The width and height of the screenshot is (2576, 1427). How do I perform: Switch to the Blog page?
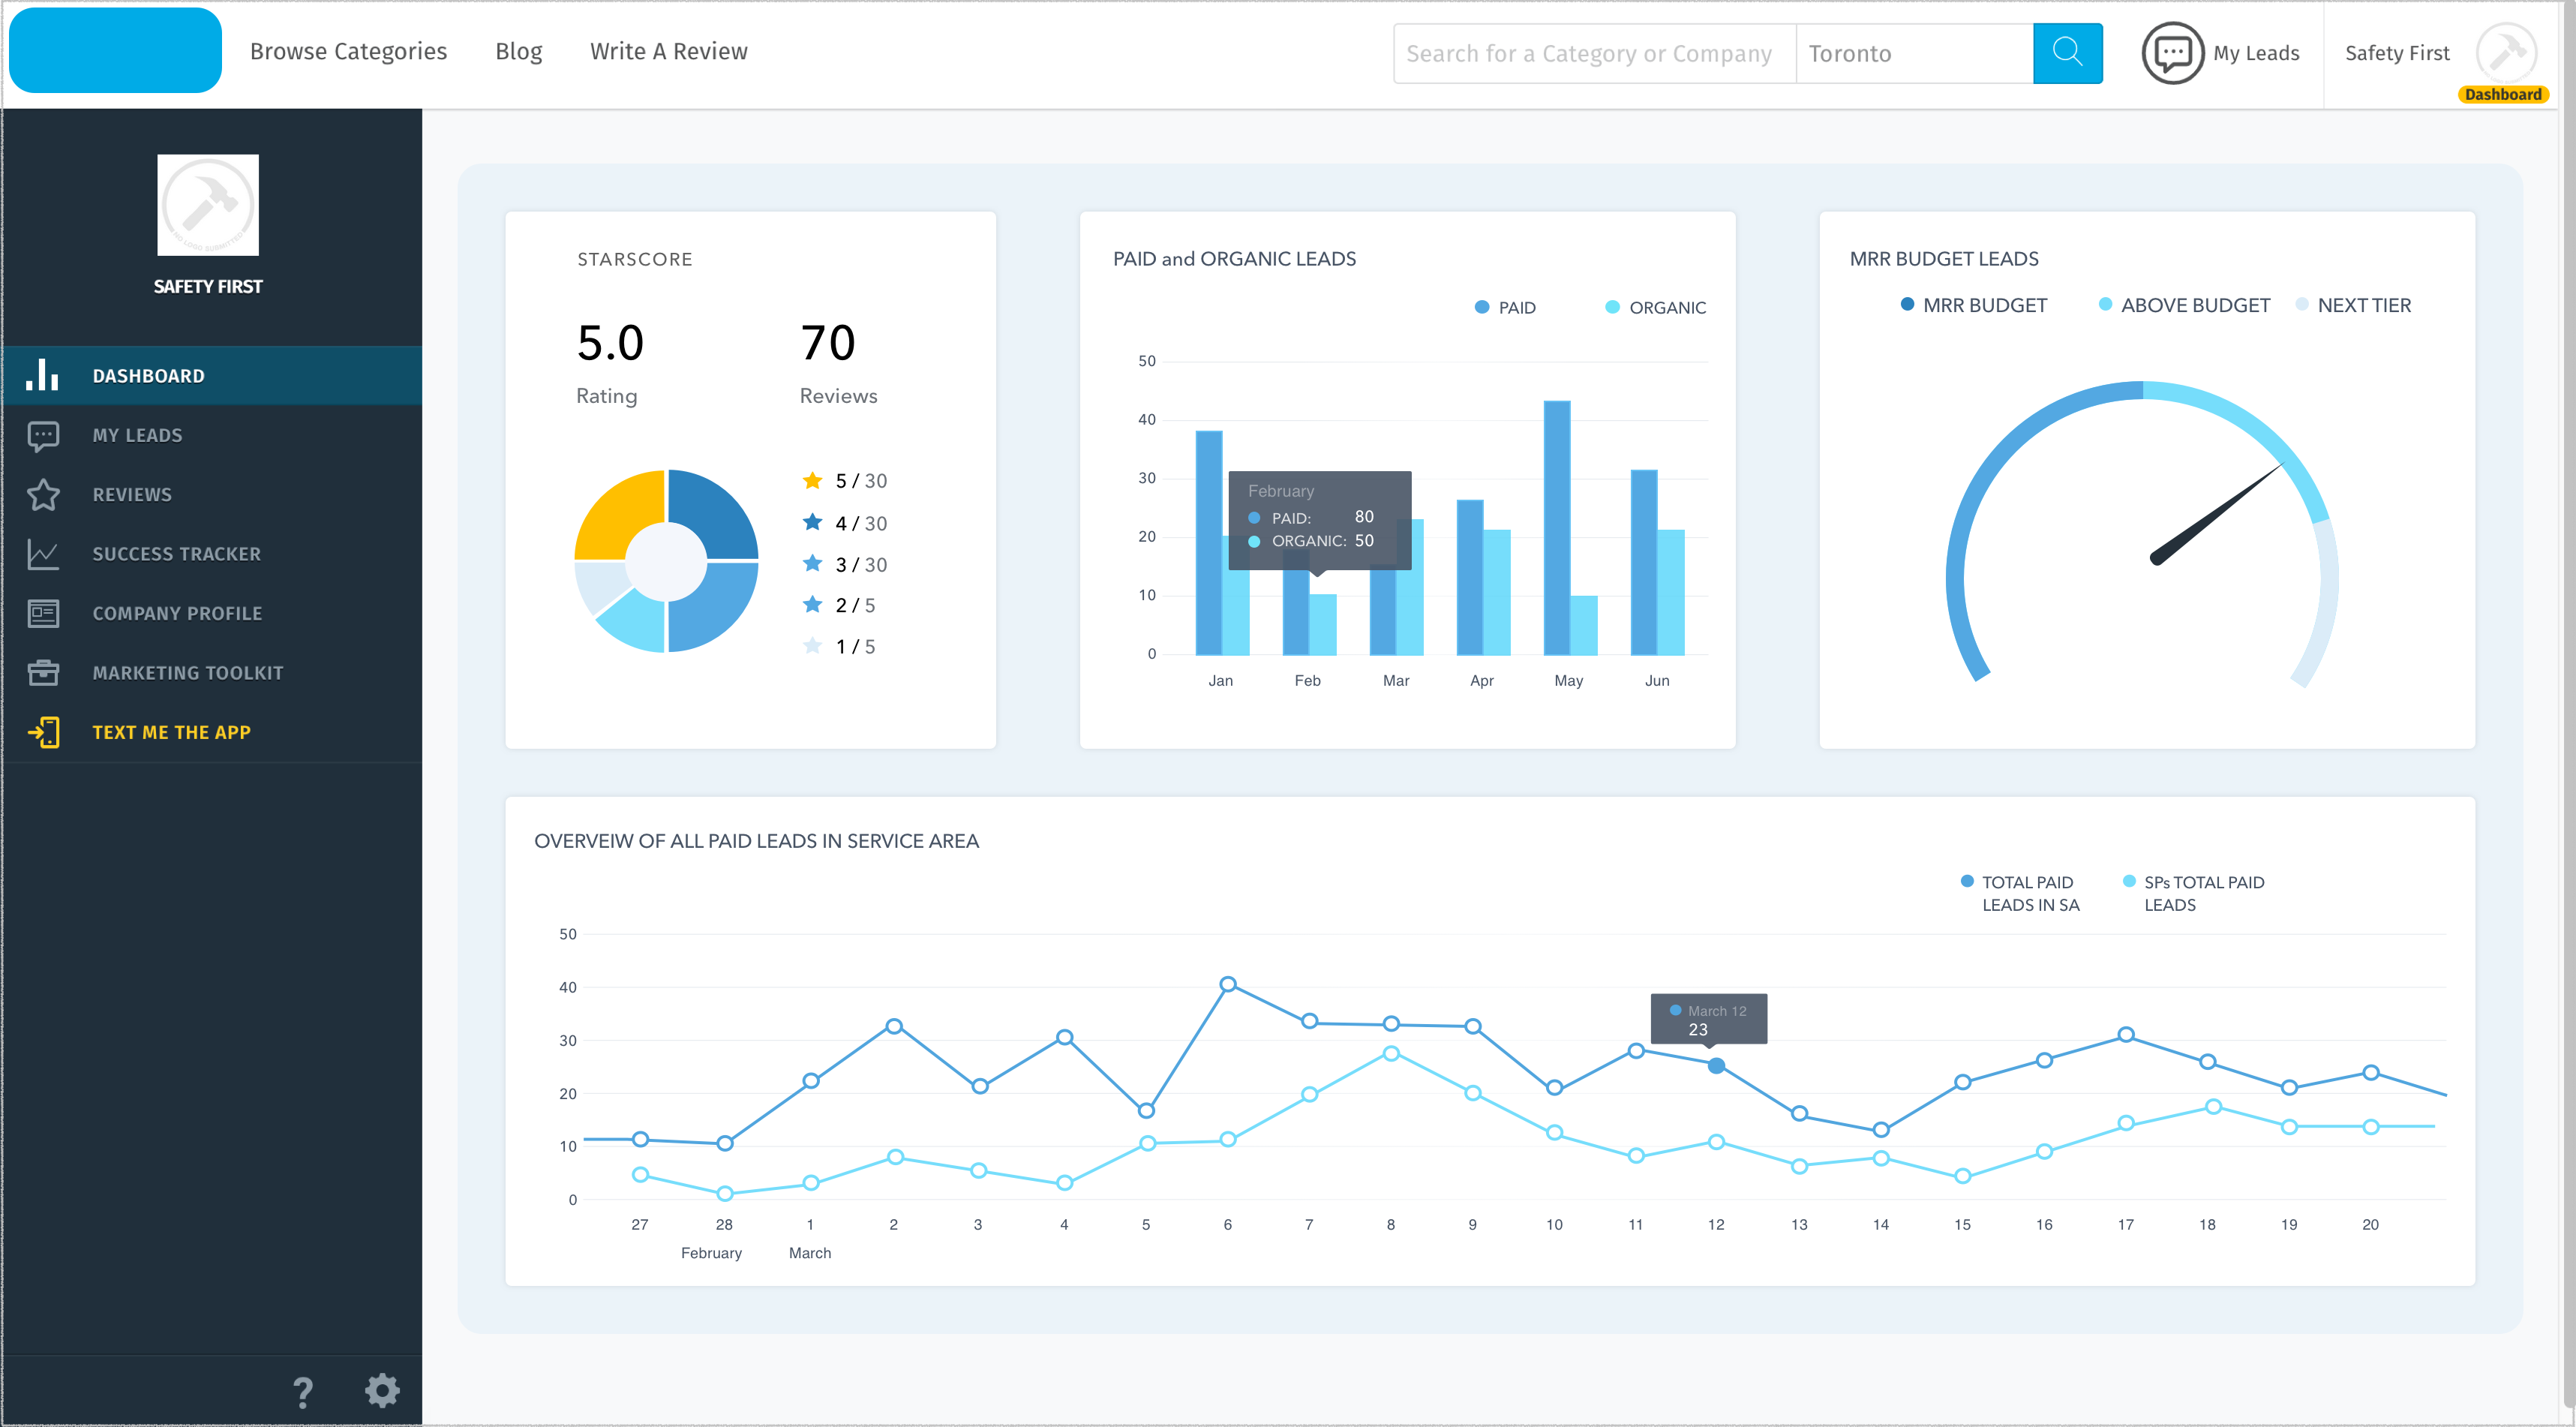click(519, 51)
